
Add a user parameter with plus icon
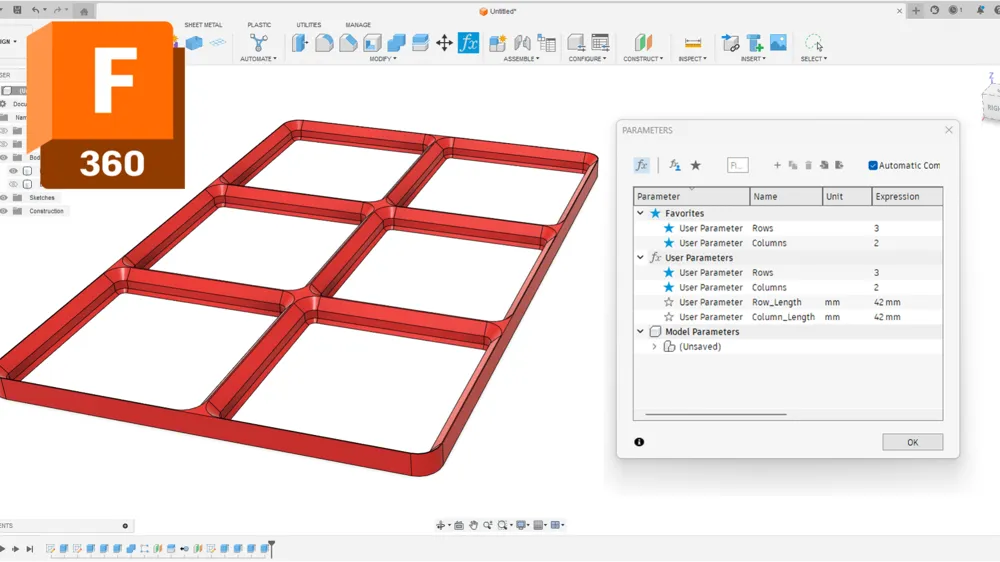pos(777,165)
